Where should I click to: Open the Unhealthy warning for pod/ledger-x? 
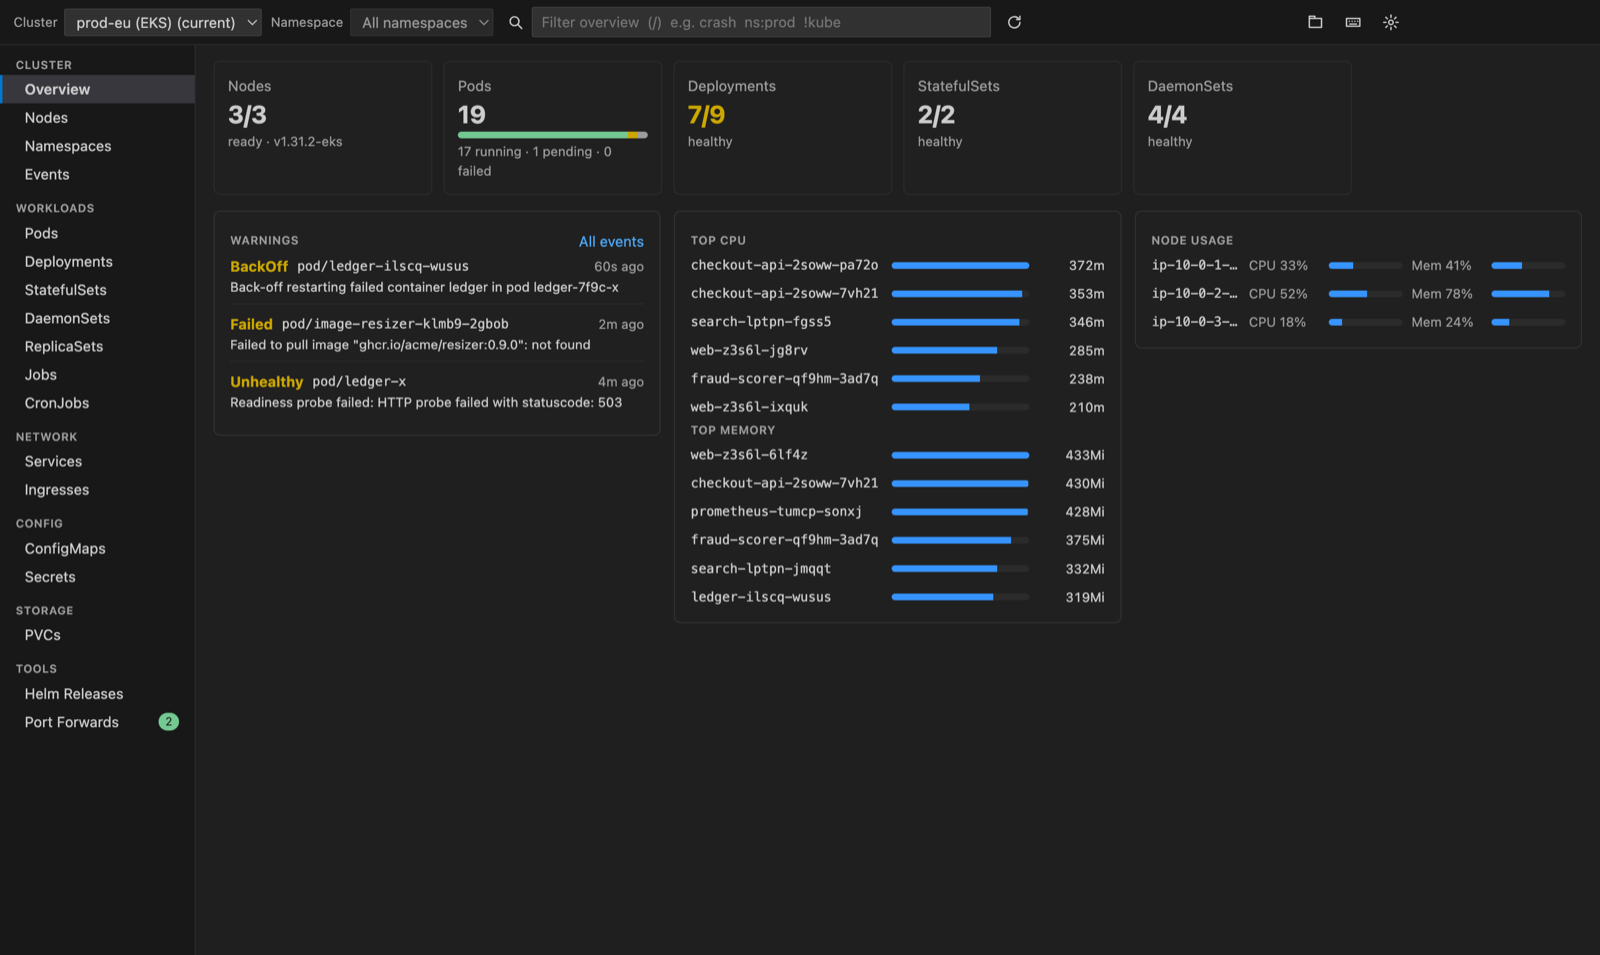pos(437,392)
